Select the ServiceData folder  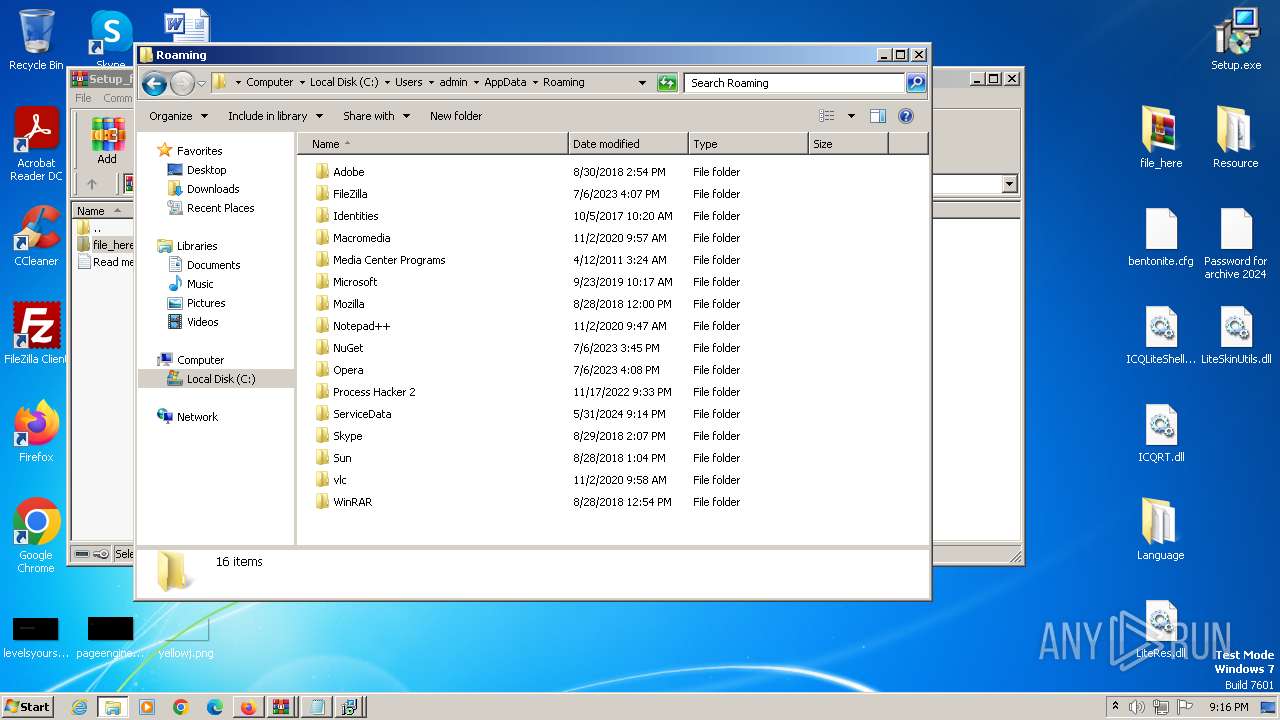[362, 414]
